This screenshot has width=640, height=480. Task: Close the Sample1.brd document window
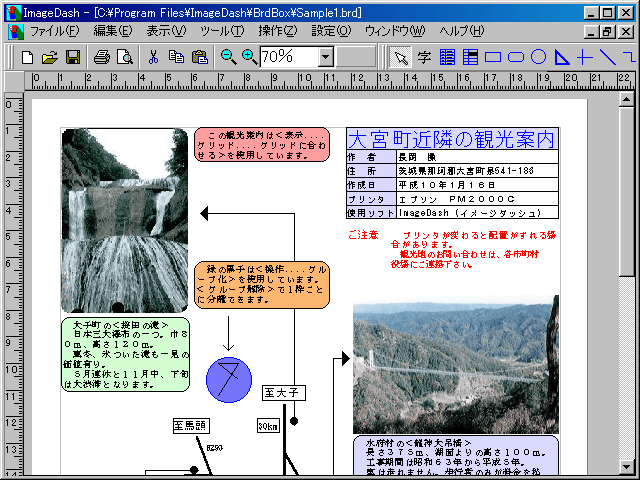coord(626,31)
